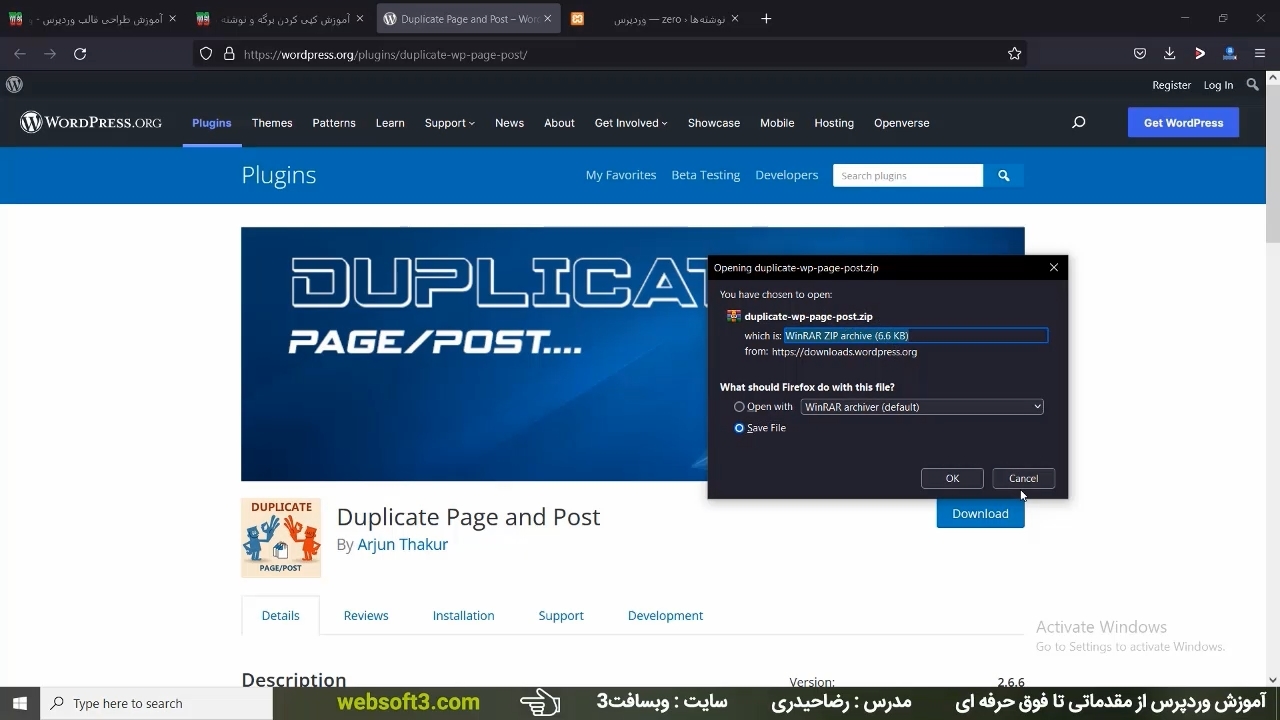The height and width of the screenshot is (720, 1280).
Task: Click the bookmark star in the address bar
Action: click(1014, 54)
